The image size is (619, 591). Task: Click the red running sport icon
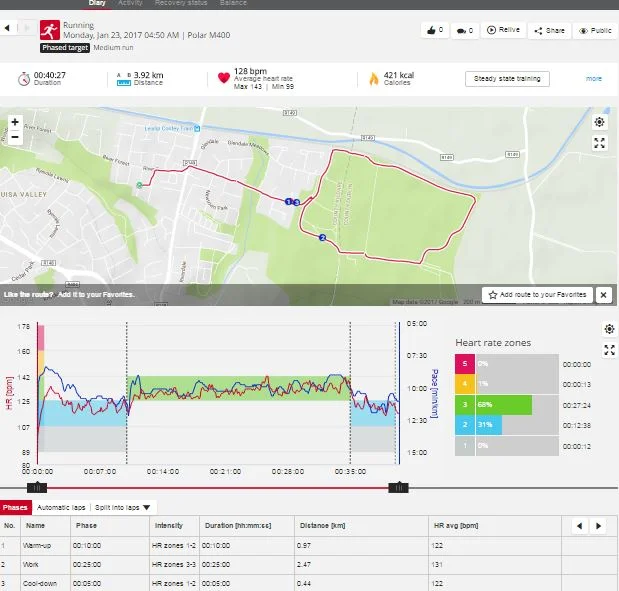pyautogui.click(x=49, y=30)
